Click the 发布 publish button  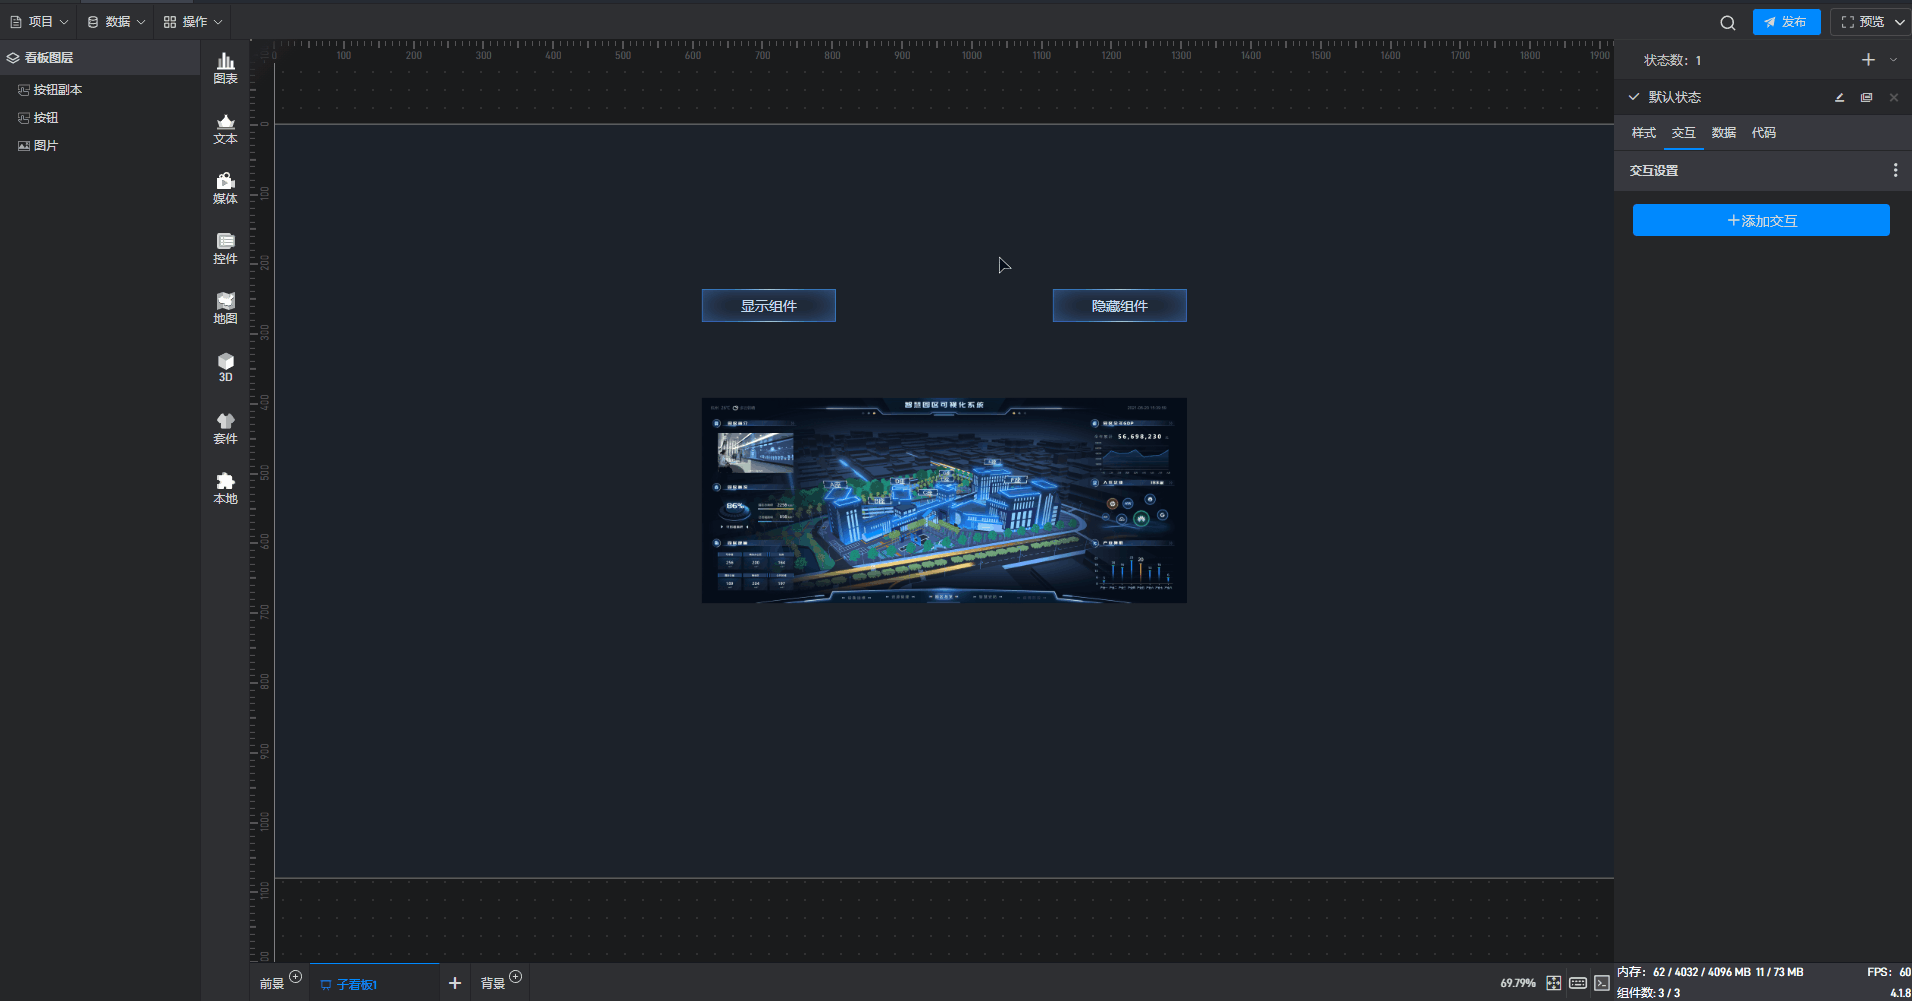coord(1786,22)
